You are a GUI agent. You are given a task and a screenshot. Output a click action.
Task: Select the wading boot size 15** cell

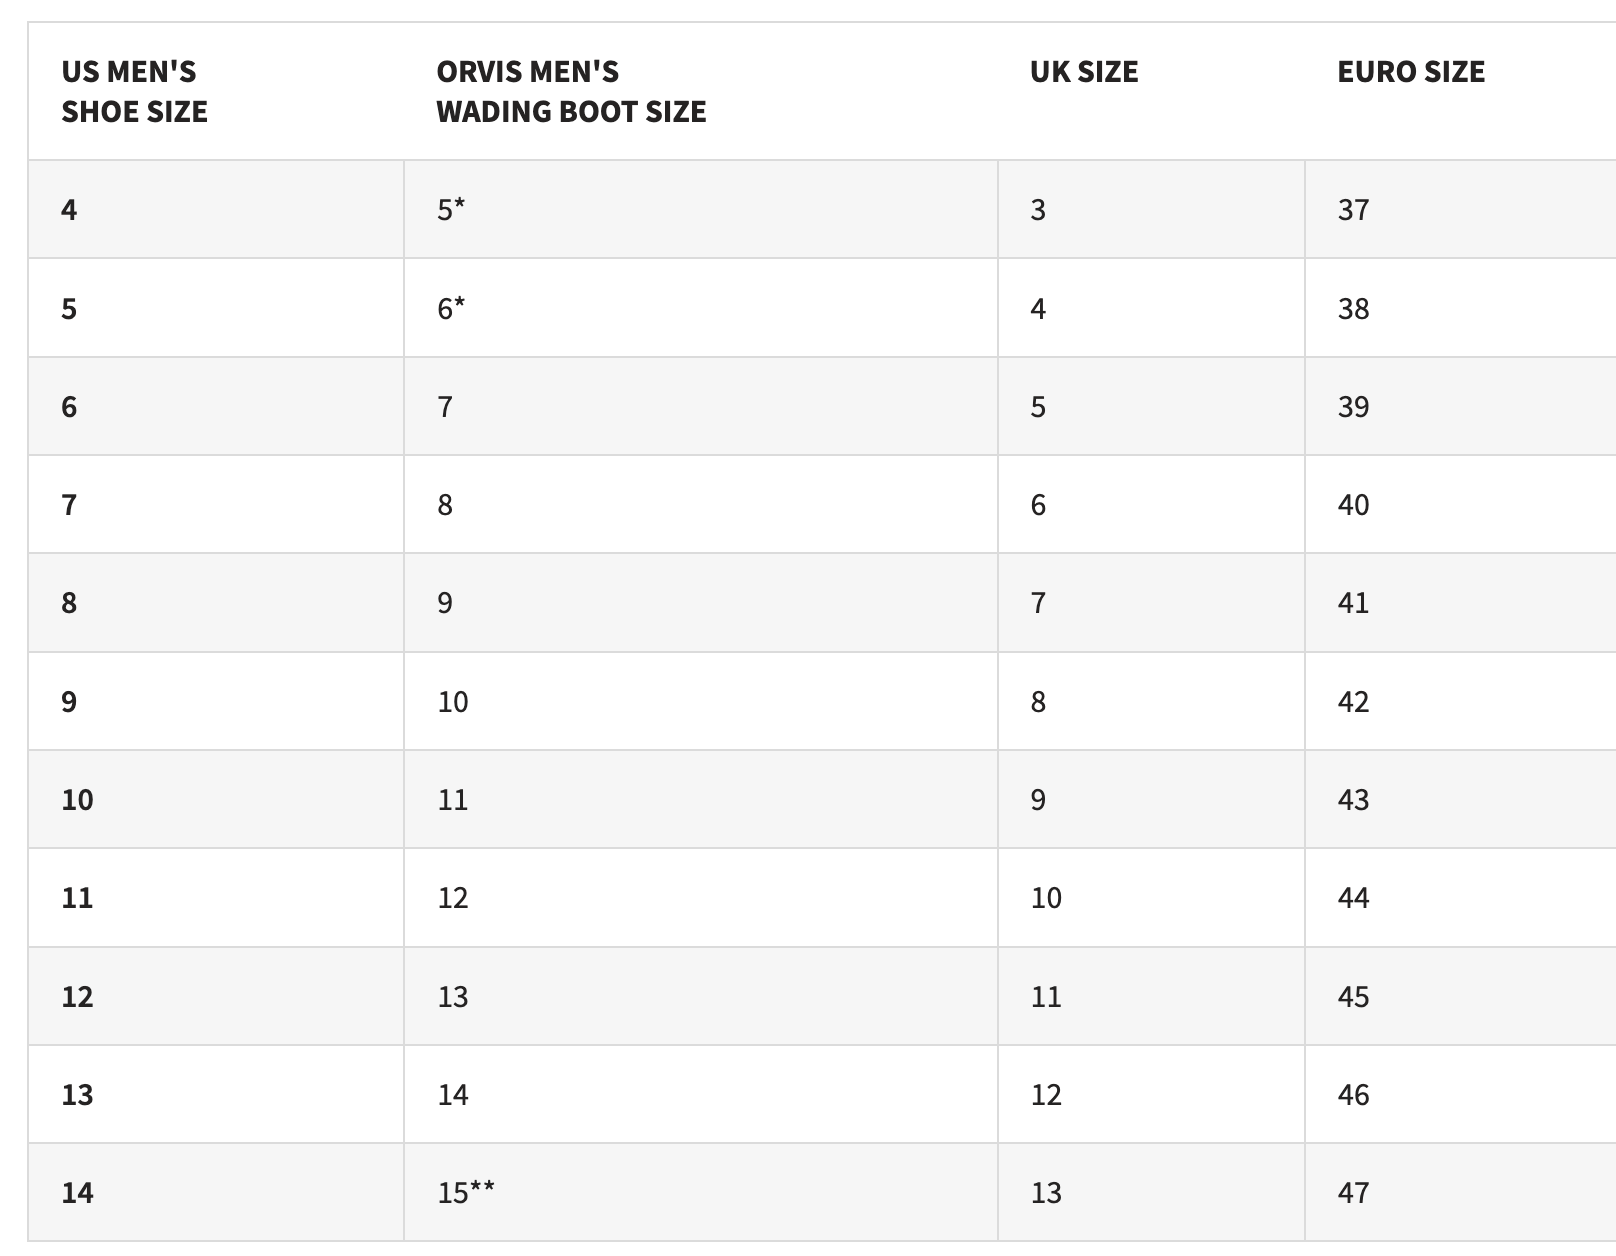(x=701, y=1193)
